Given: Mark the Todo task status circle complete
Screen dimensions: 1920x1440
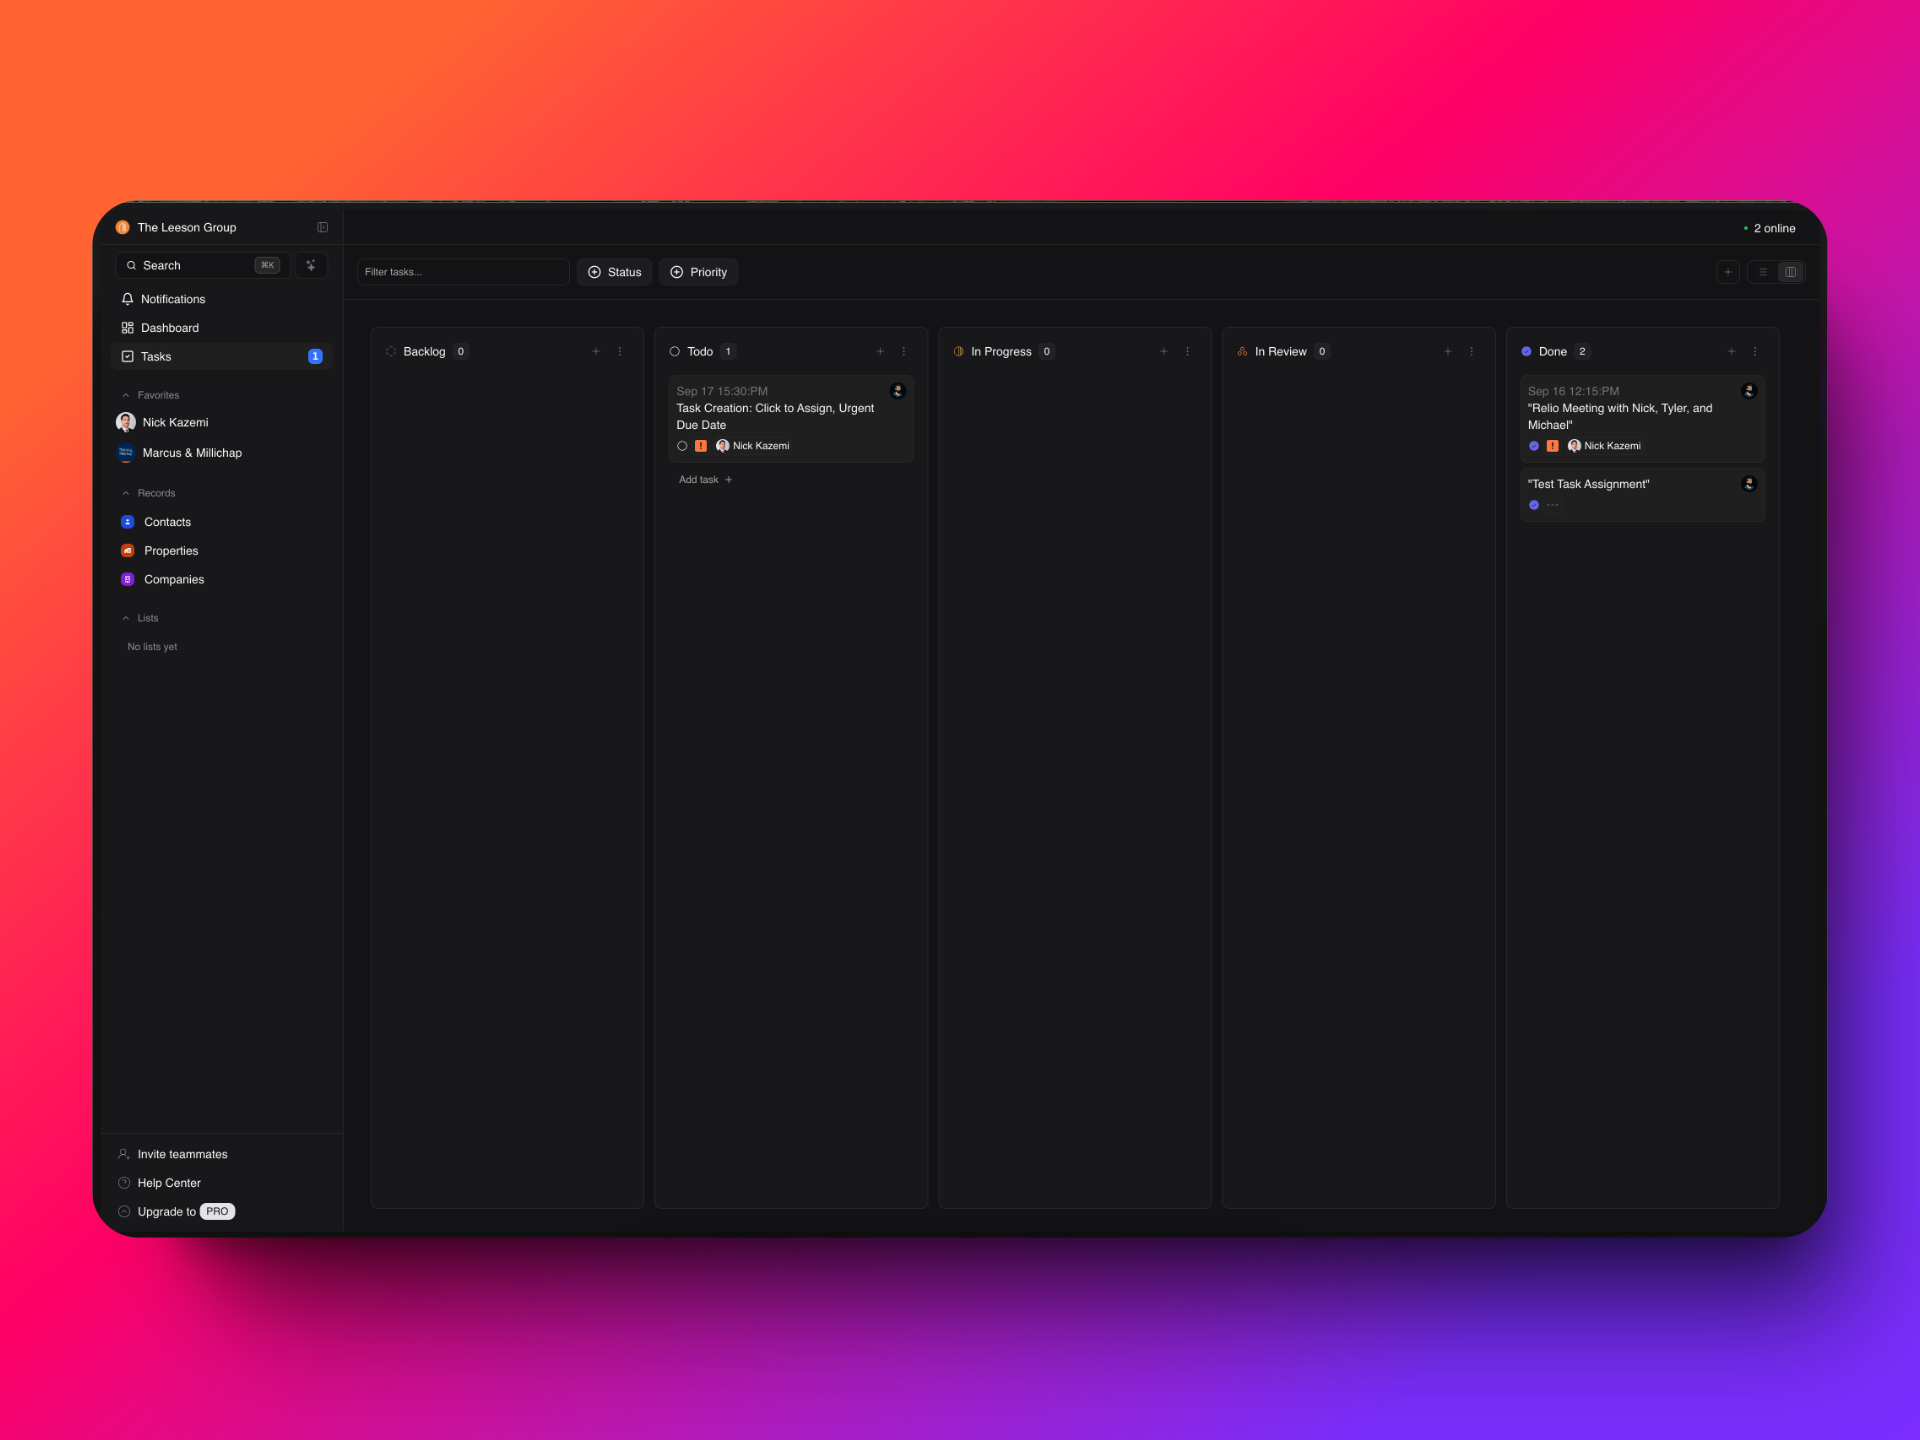Looking at the screenshot, I should point(682,446).
